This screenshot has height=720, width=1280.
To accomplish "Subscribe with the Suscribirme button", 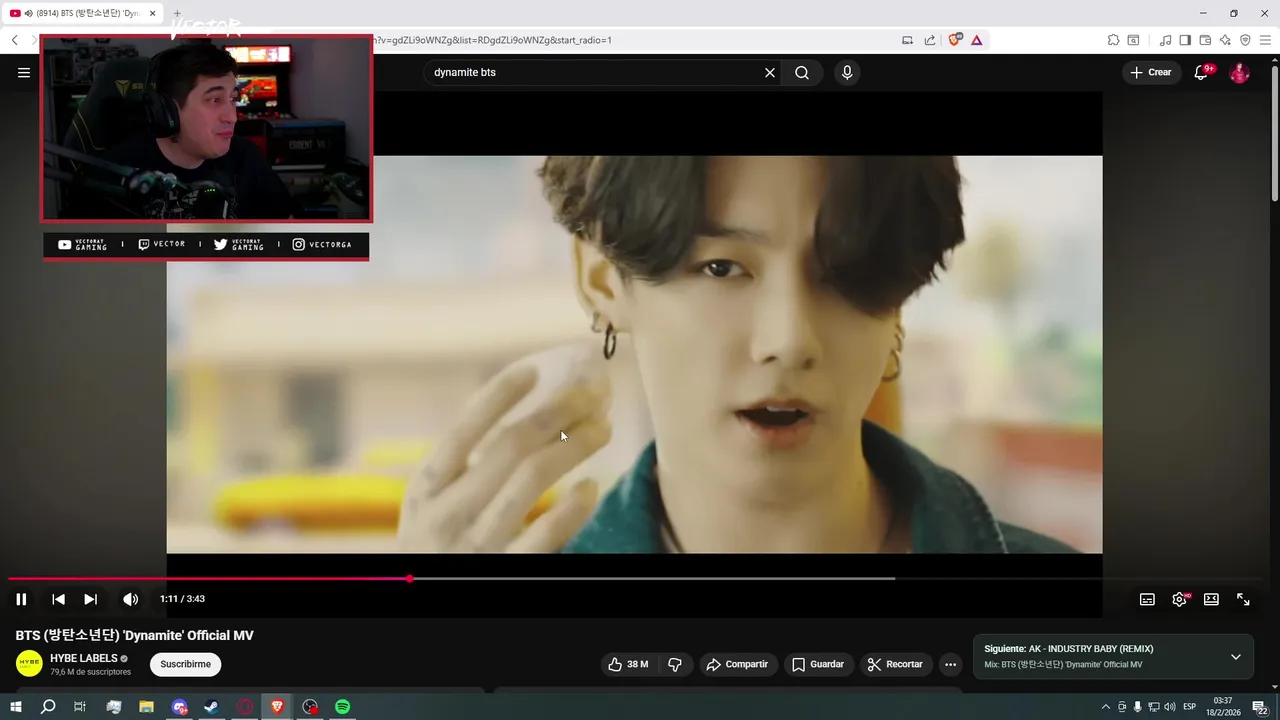I will pos(185,664).
